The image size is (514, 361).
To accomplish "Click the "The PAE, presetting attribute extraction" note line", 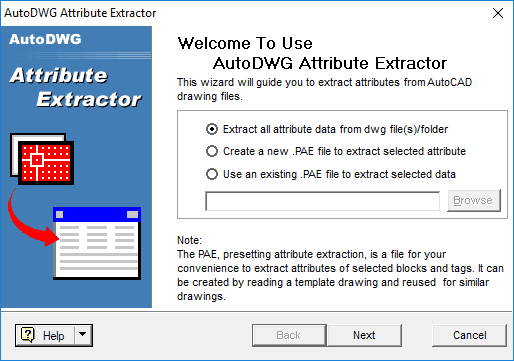I will pos(311,254).
